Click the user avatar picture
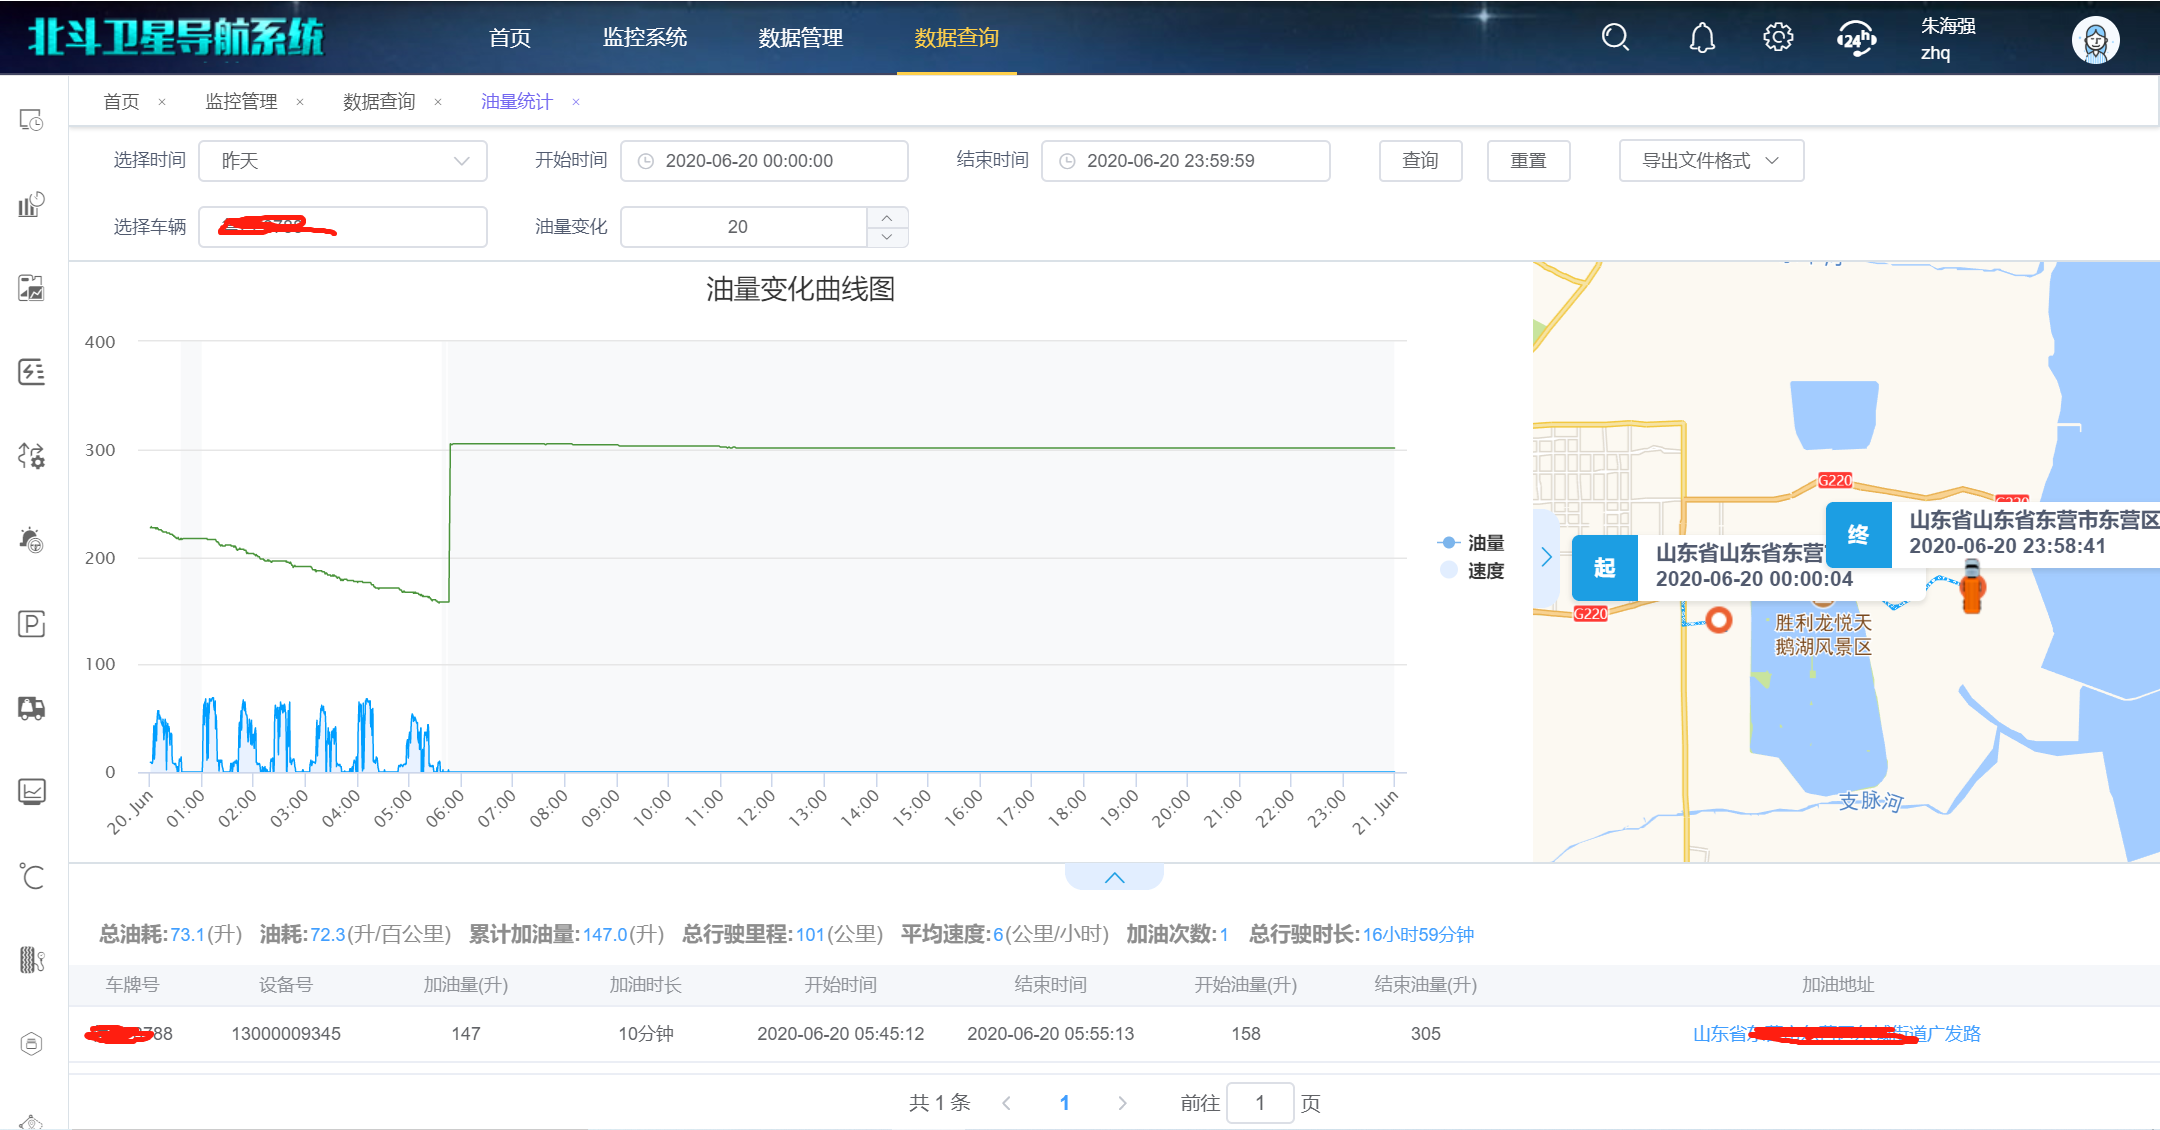 tap(2095, 40)
